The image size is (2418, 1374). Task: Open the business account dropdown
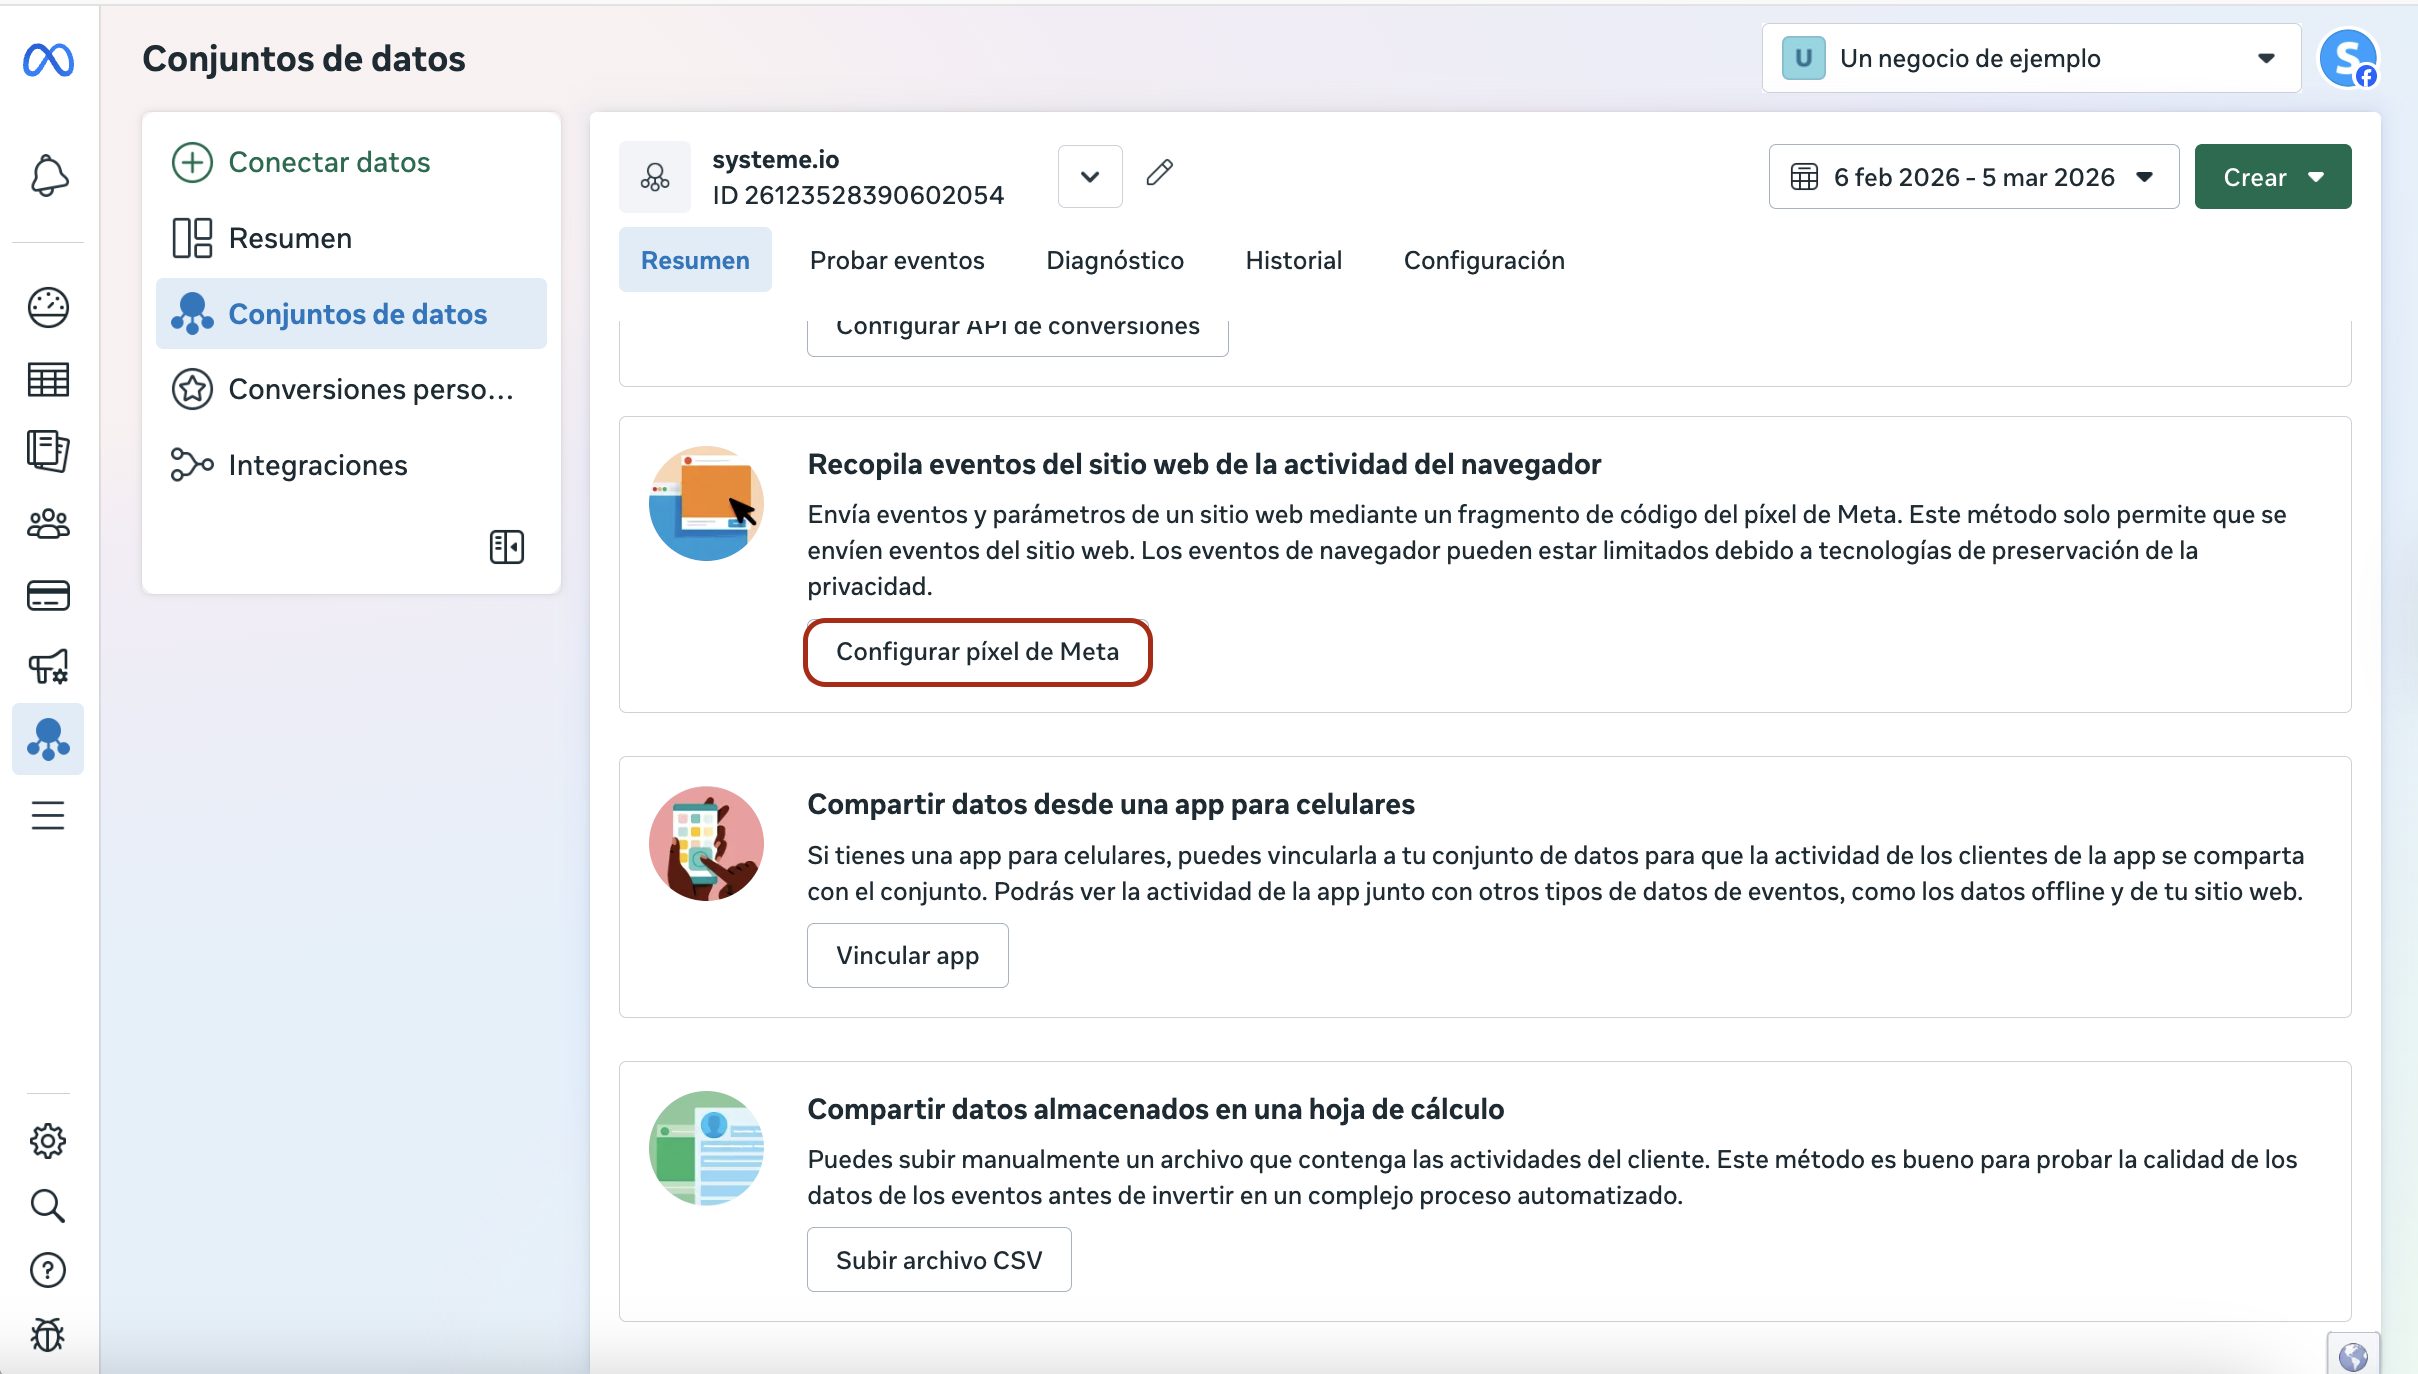2030,59
